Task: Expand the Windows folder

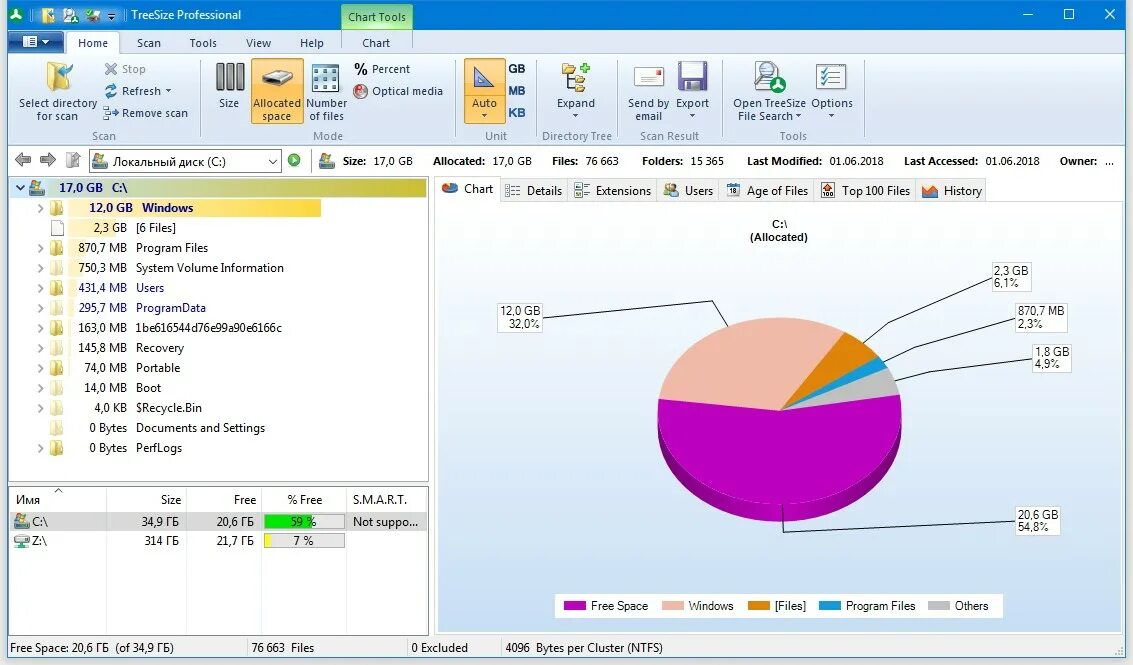Action: pos(40,208)
